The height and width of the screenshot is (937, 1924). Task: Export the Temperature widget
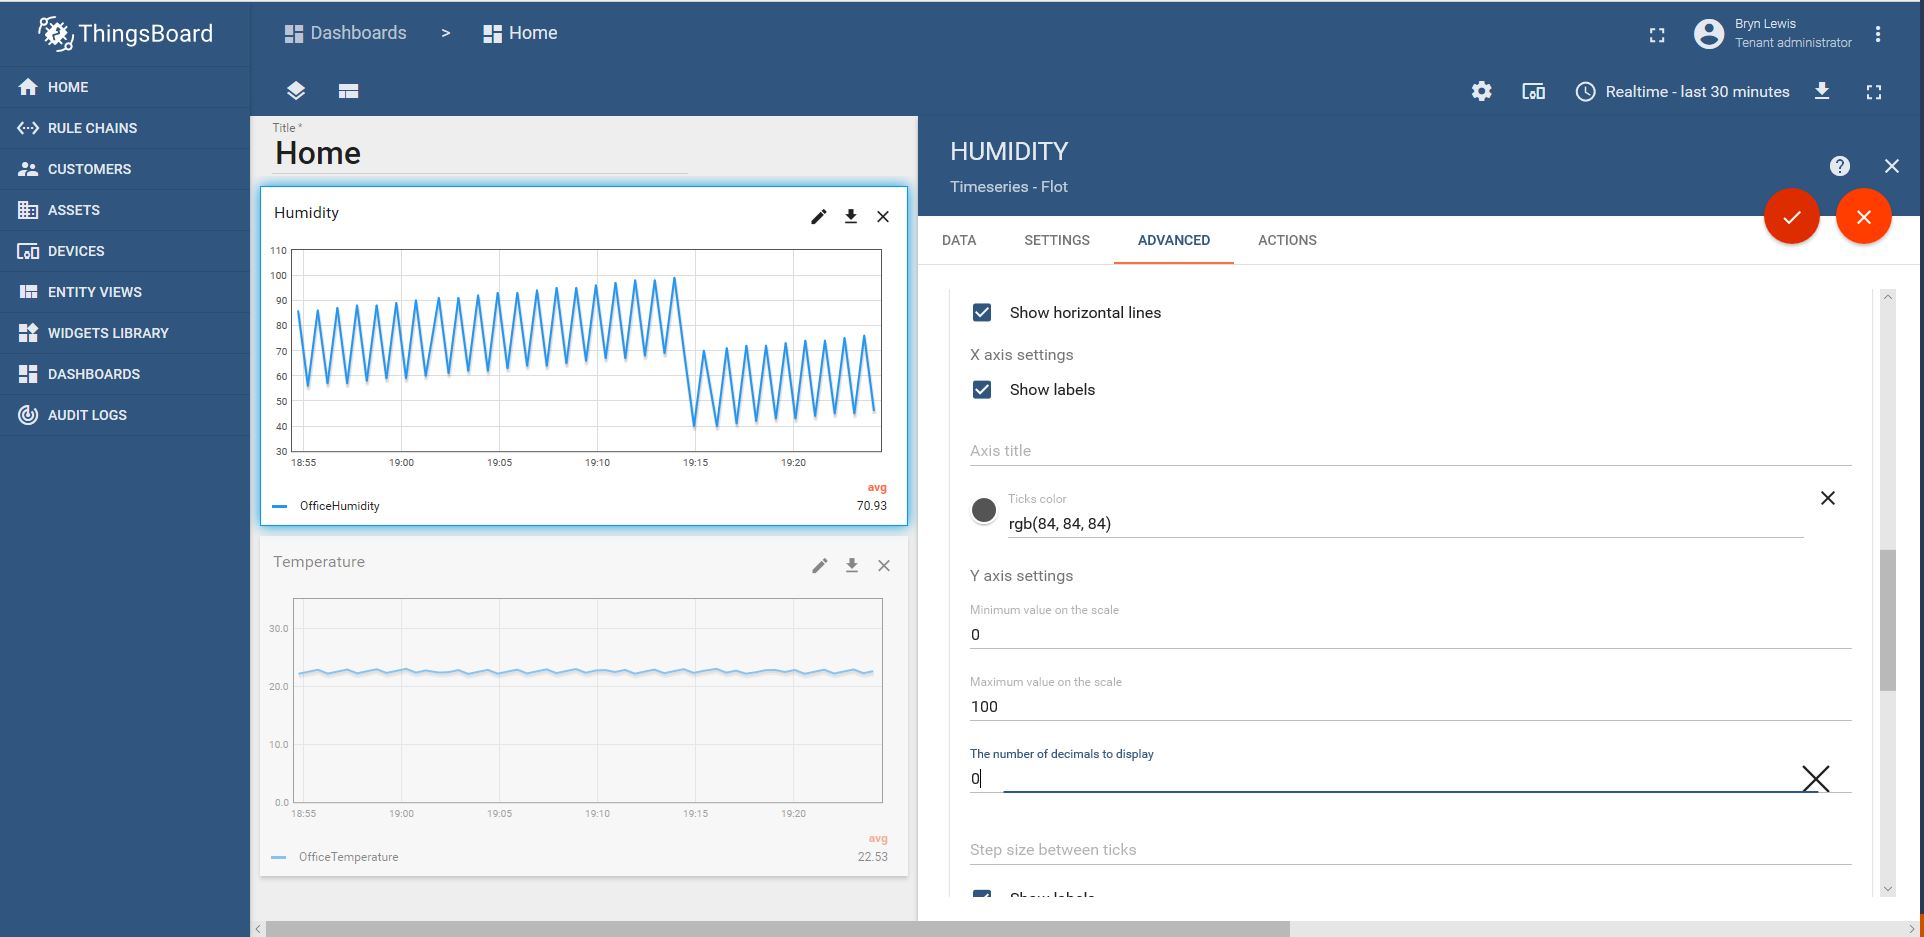click(852, 565)
